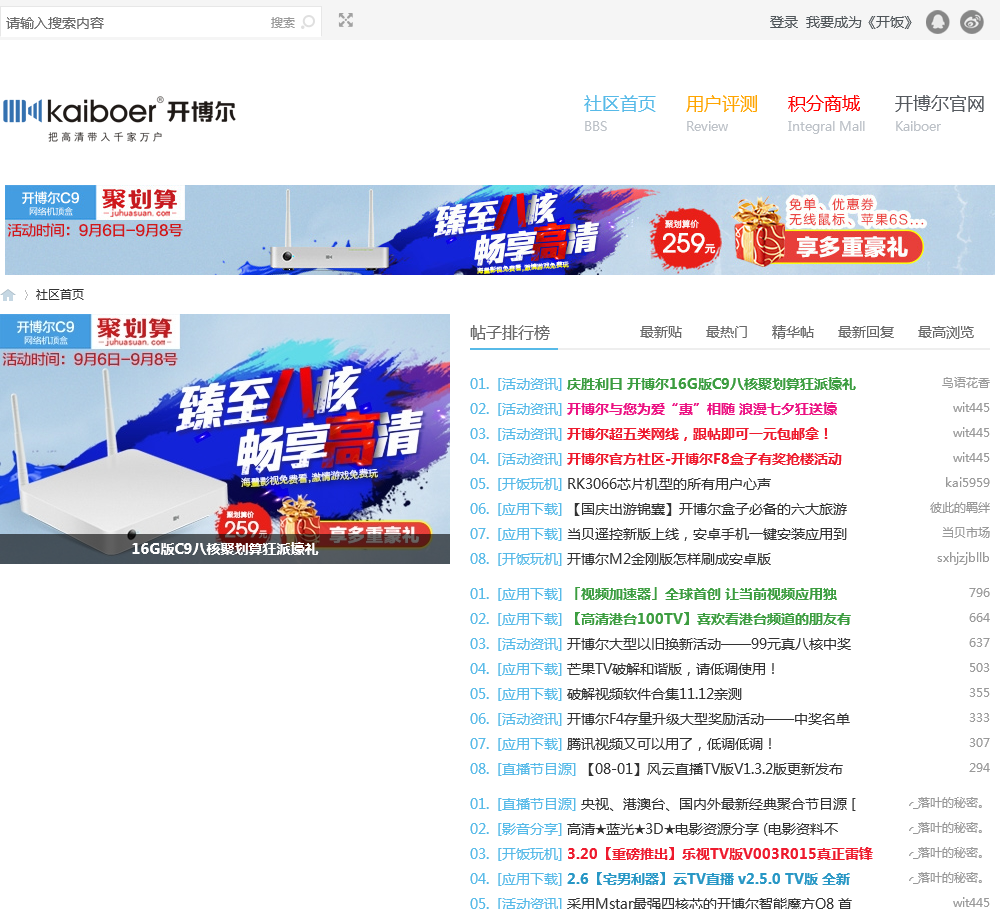Switch to the 最热门 tab

pos(726,332)
